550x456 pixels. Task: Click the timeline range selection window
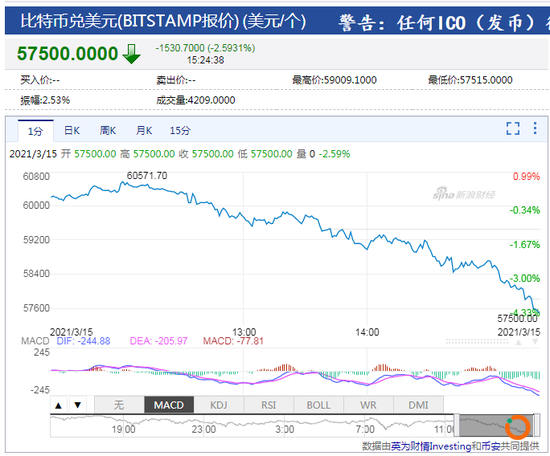pyautogui.click(x=496, y=425)
